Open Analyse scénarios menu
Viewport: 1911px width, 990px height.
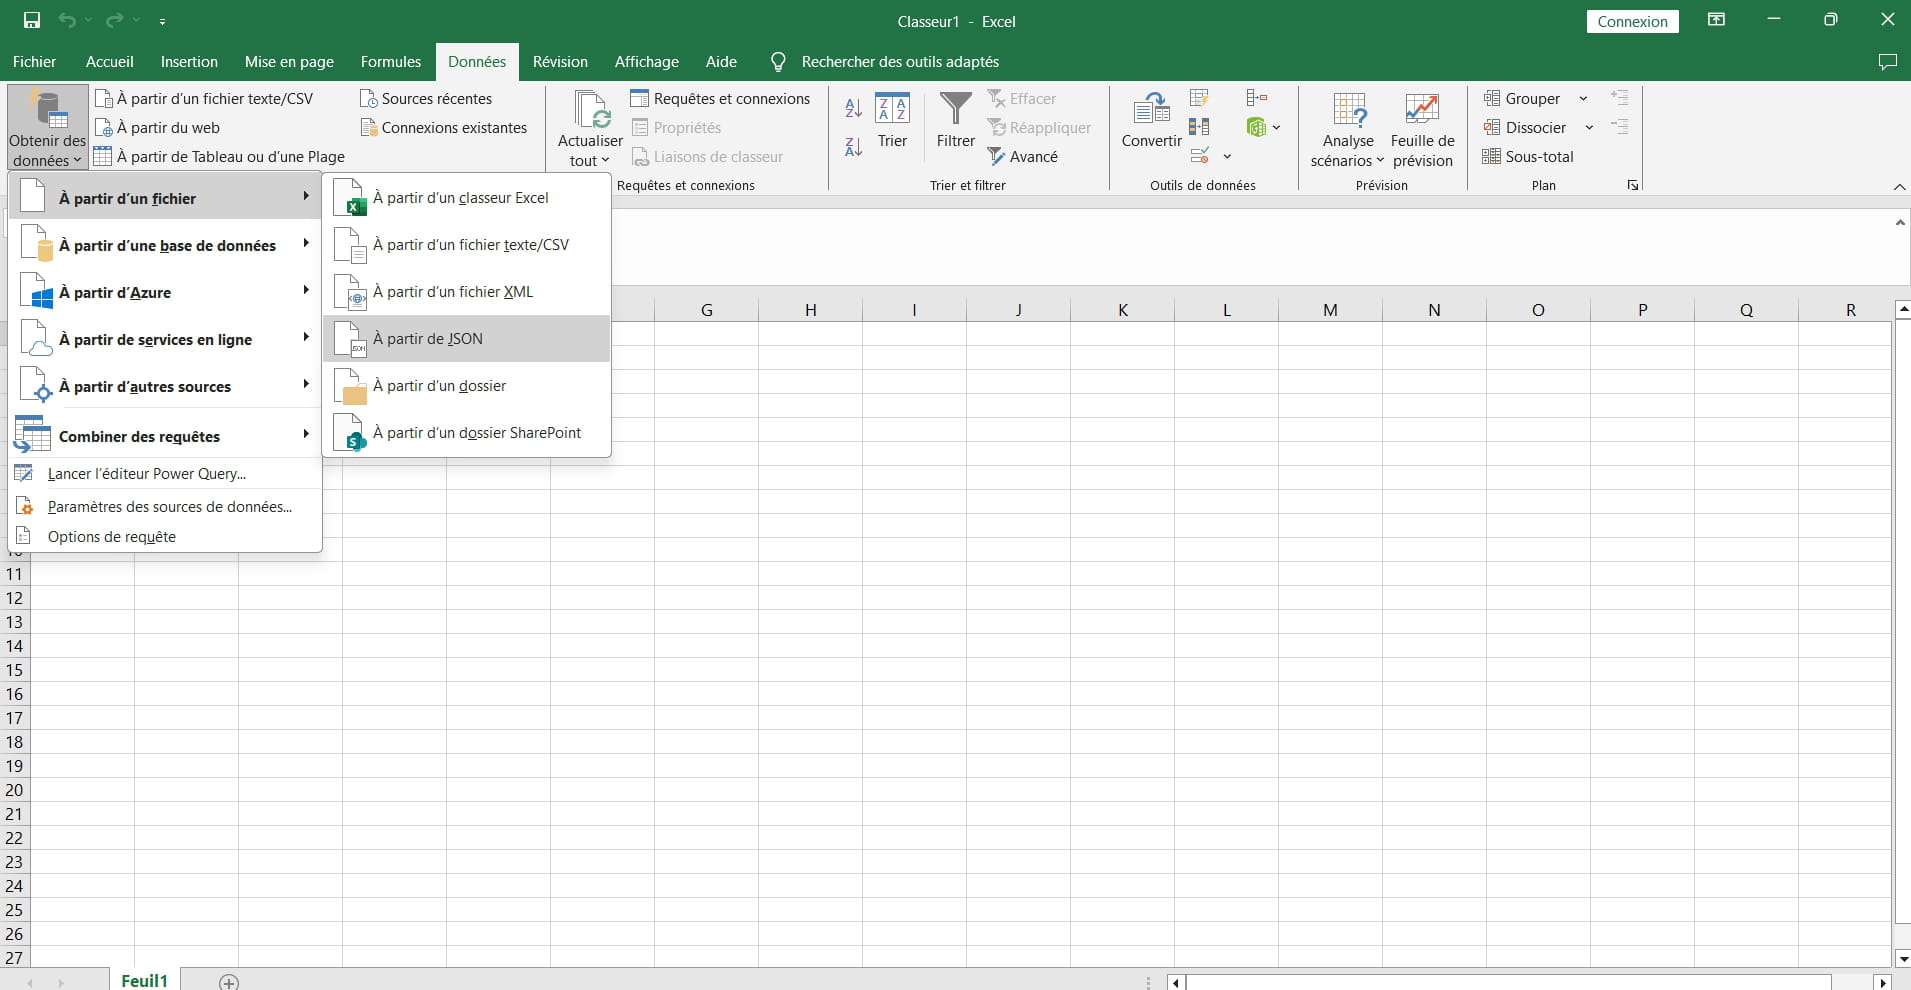click(x=1347, y=130)
